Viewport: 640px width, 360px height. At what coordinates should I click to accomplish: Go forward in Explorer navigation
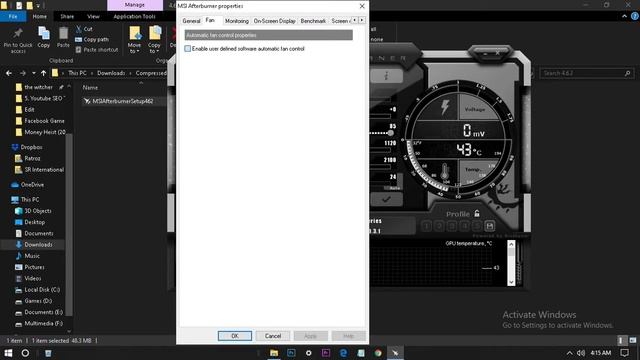tap(23, 73)
